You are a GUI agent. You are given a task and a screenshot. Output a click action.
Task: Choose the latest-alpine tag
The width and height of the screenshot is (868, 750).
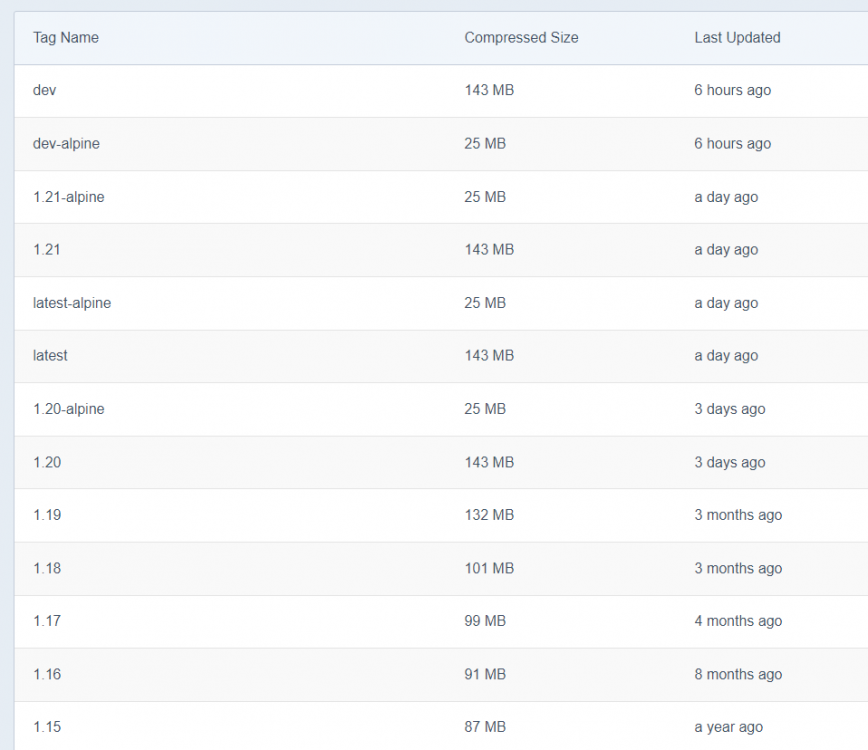(72, 303)
